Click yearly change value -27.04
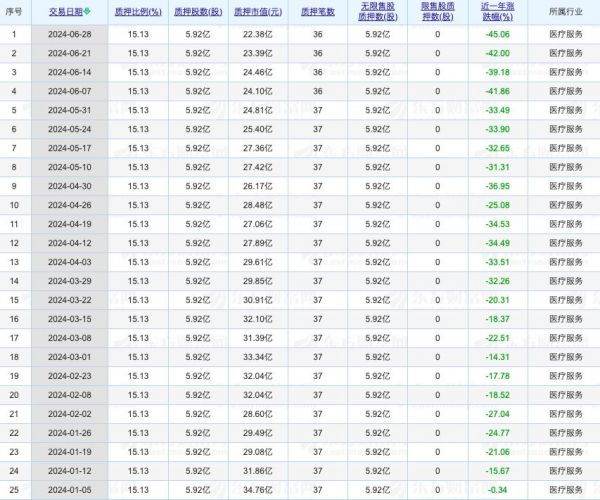The height and width of the screenshot is (500, 600). tap(497, 414)
